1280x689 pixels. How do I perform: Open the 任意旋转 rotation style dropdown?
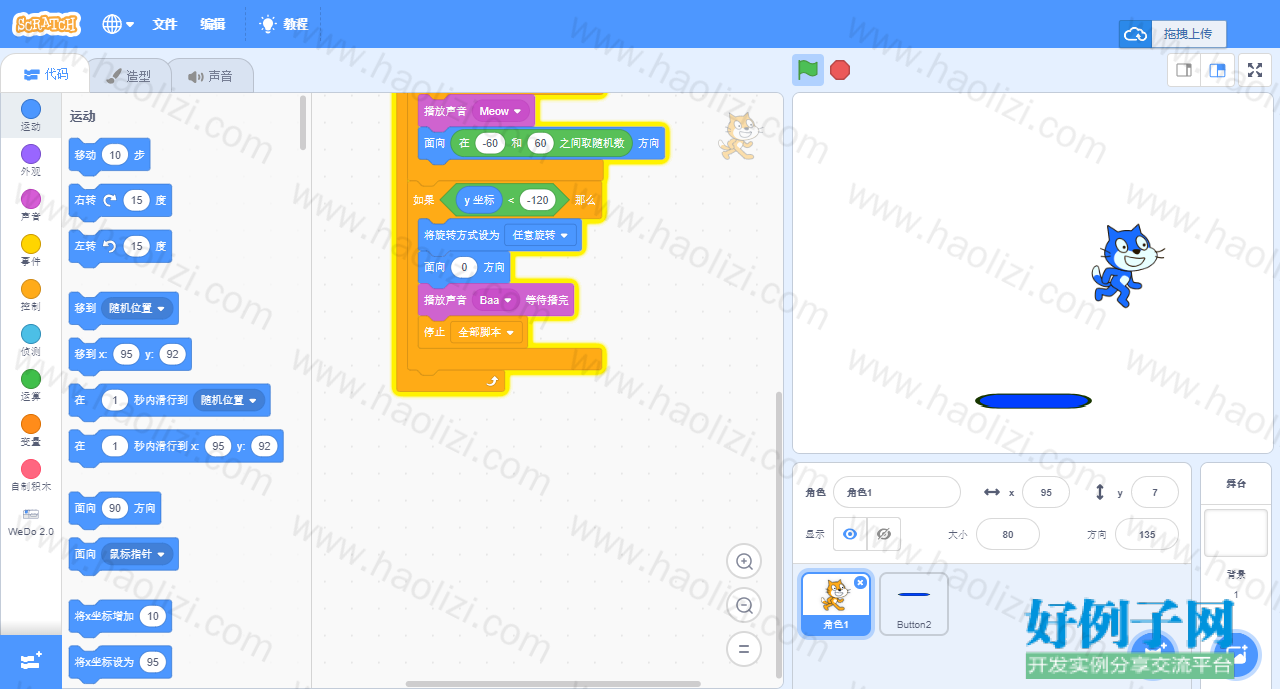(x=541, y=236)
